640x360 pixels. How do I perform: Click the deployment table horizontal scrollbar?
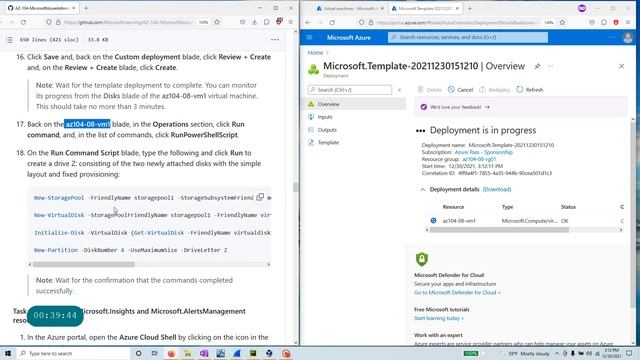click(x=499, y=230)
